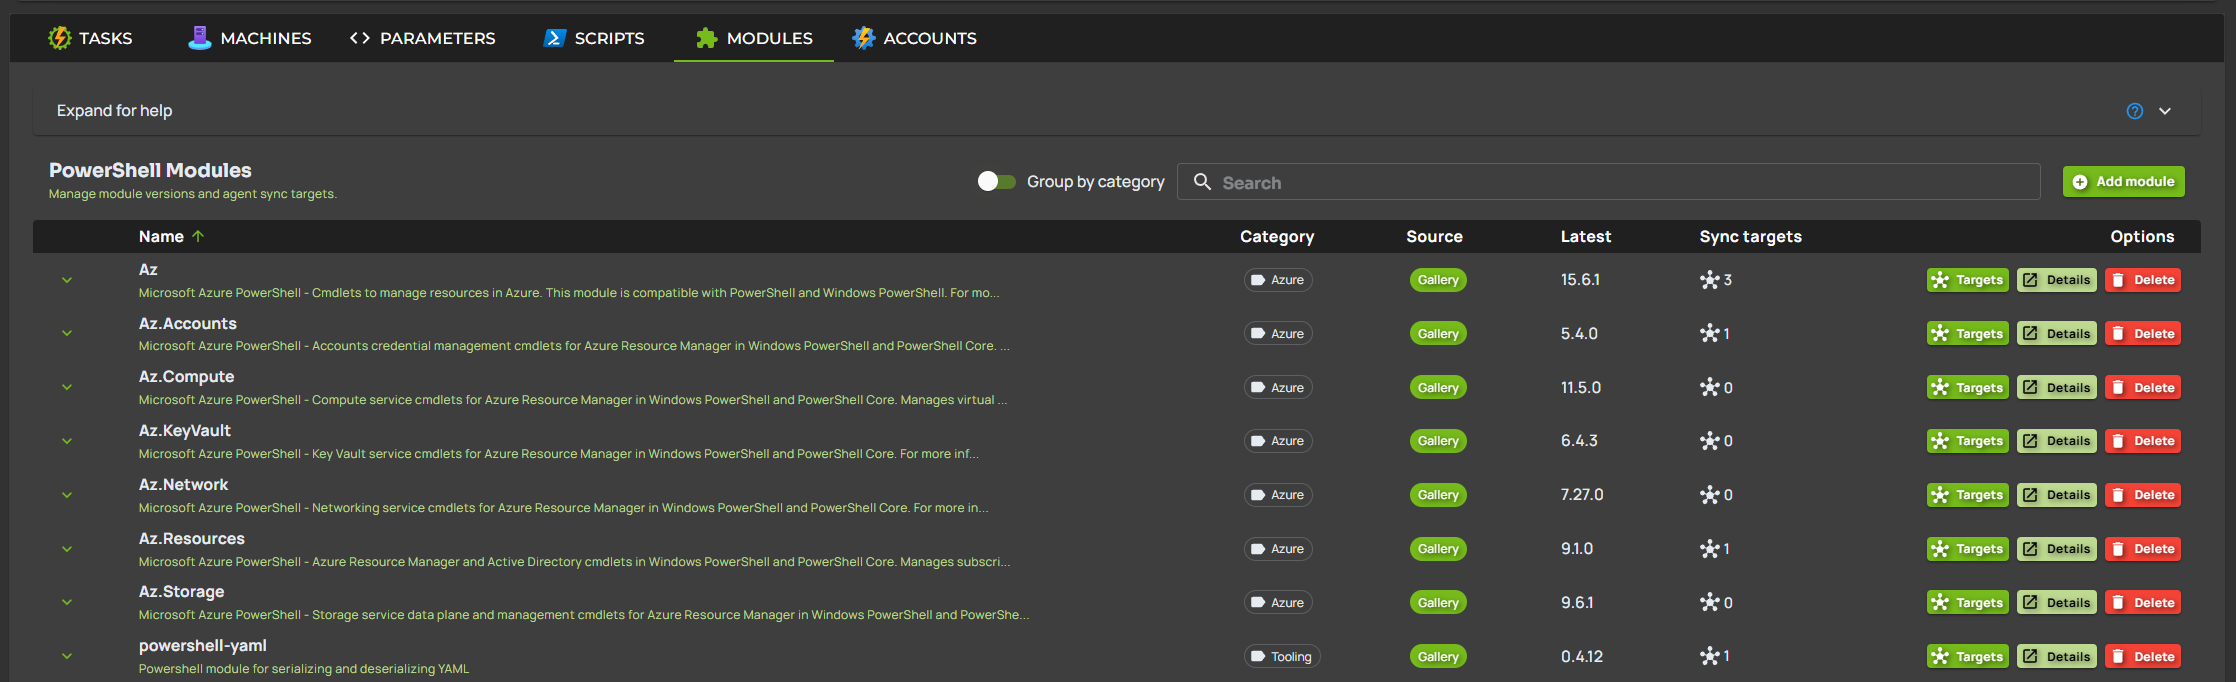This screenshot has width=2236, height=682.
Task: Click the blue help question mark icon
Action: [x=2135, y=111]
